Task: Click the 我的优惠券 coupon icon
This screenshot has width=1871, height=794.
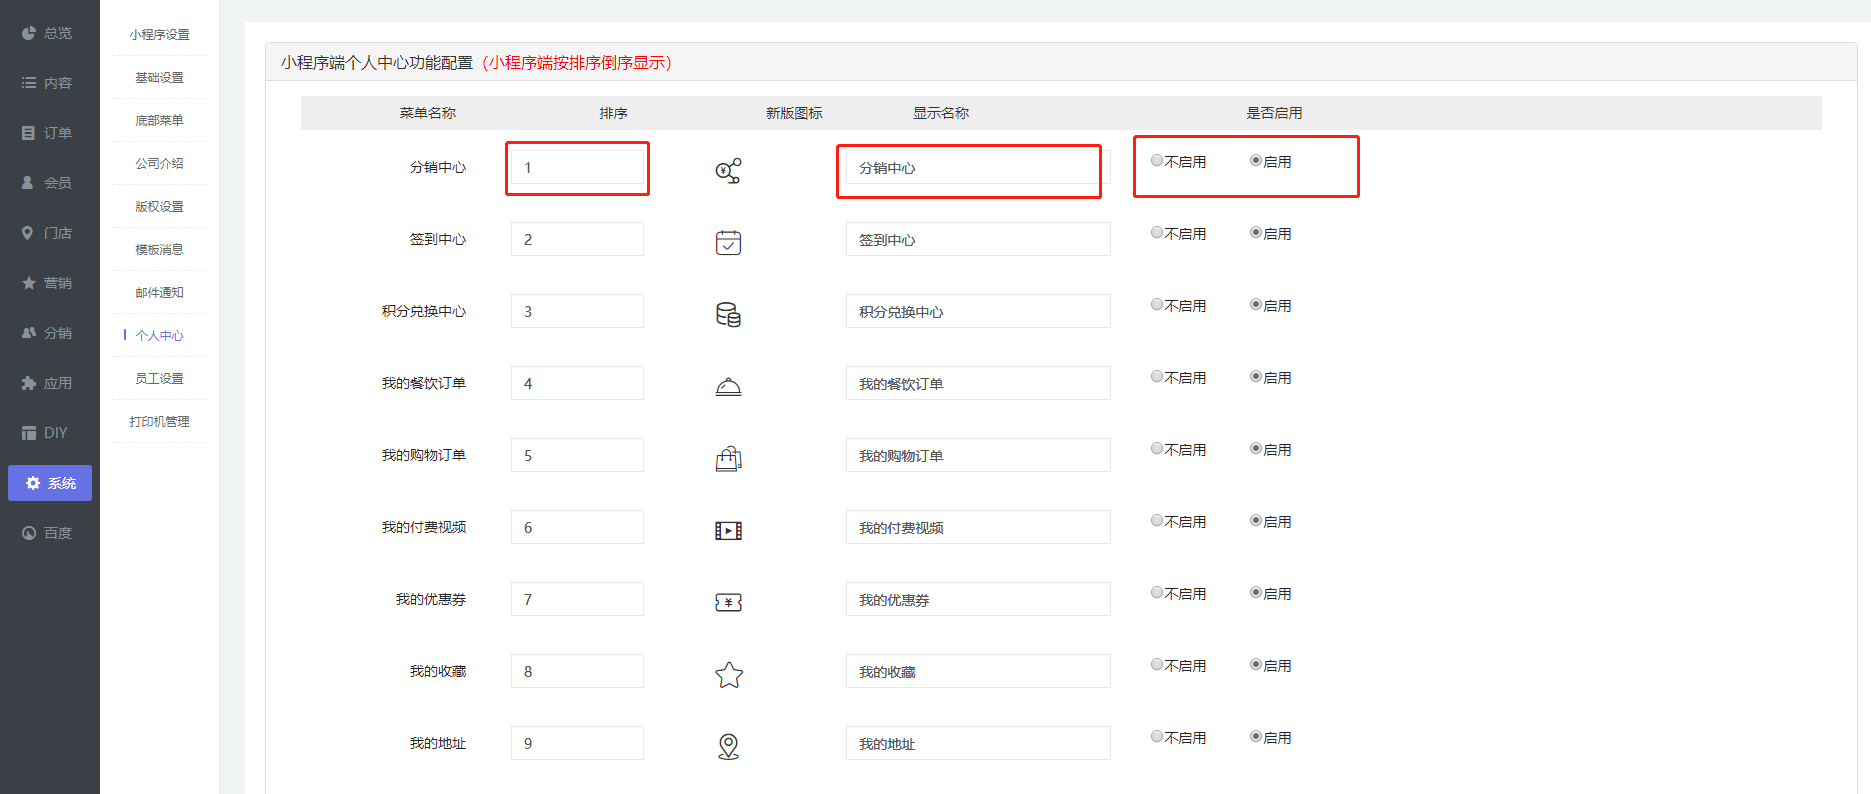Action: coord(728,602)
